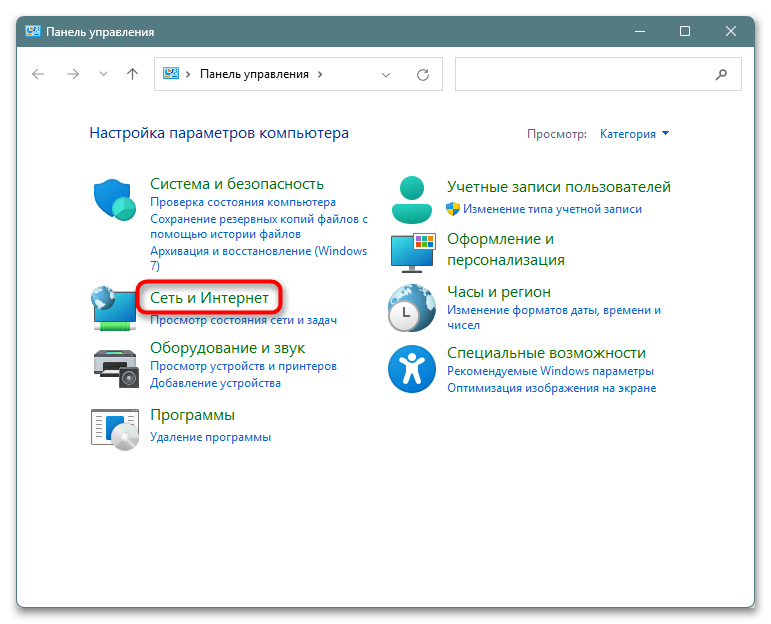Click the Network and Internet globe icon
Screen dimensions: 771x624
[x=114, y=308]
